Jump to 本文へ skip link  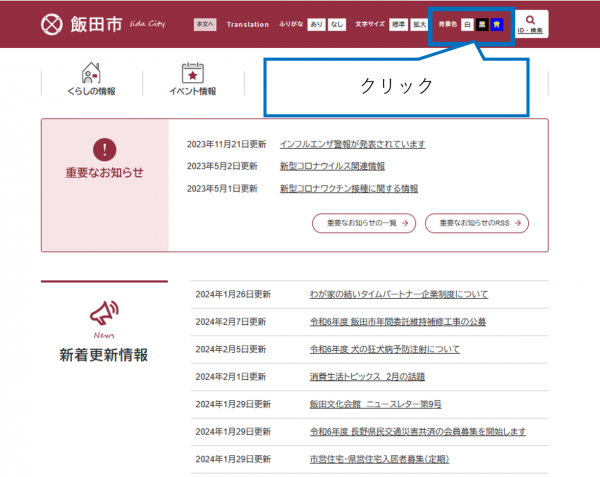[x=205, y=24]
